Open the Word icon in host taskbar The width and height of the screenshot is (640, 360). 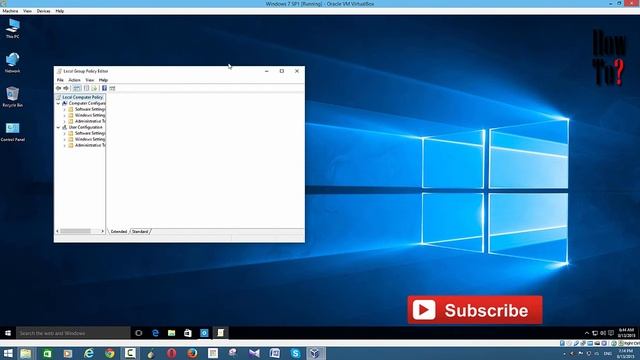pos(275,353)
